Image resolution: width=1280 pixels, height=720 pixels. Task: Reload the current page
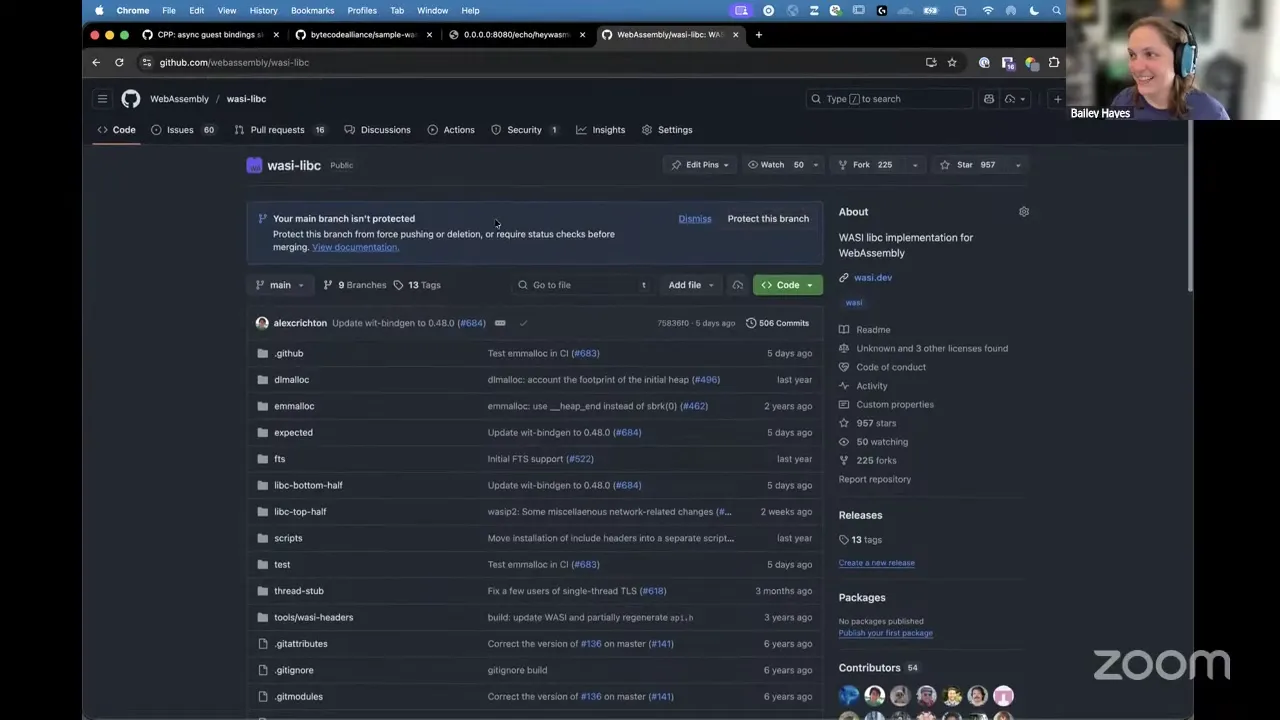coord(119,62)
